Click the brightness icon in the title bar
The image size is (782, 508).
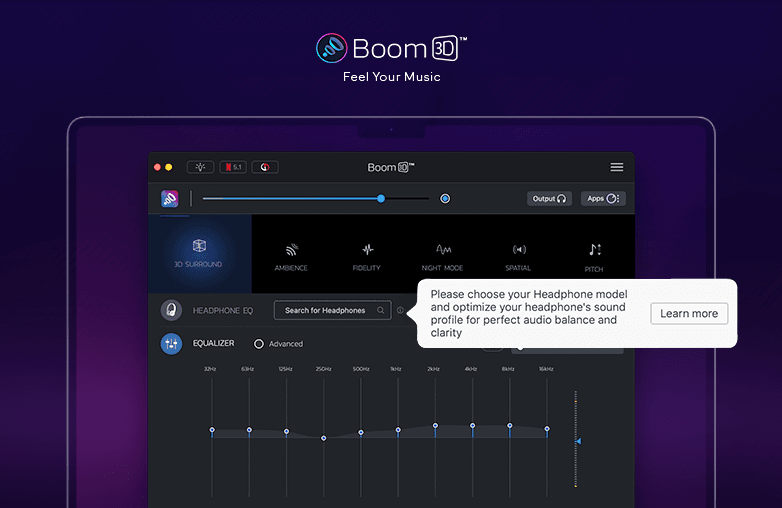point(200,167)
